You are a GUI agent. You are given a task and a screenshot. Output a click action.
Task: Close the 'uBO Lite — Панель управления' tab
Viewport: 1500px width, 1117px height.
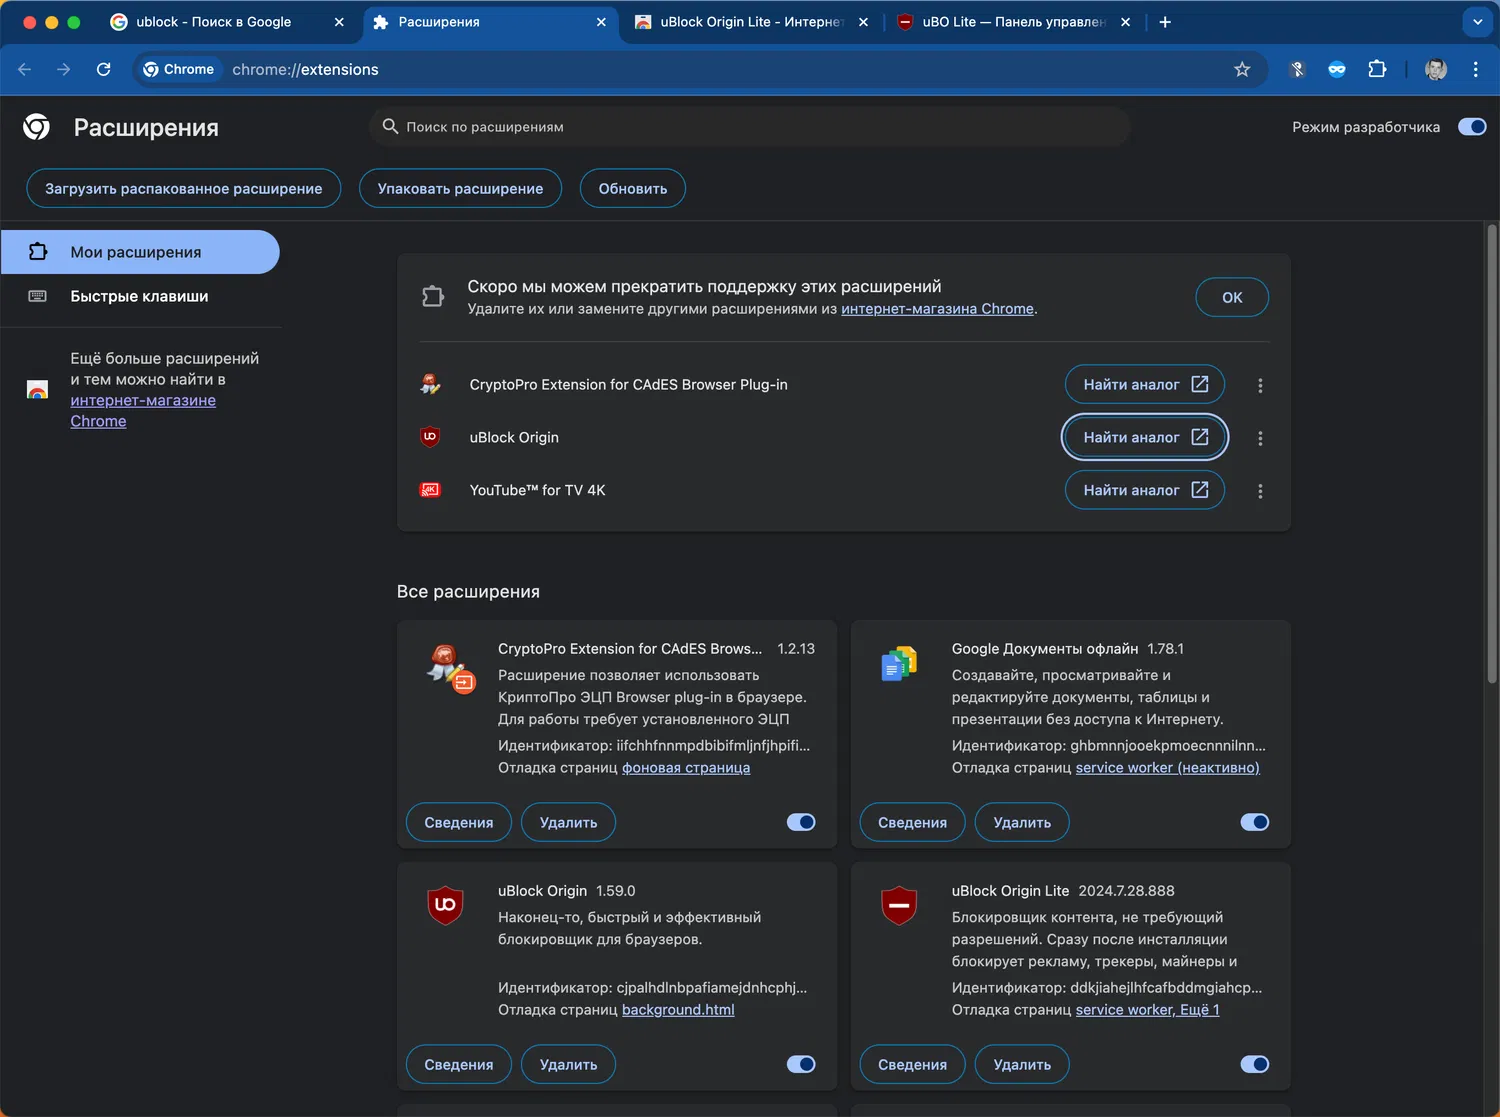point(1125,22)
